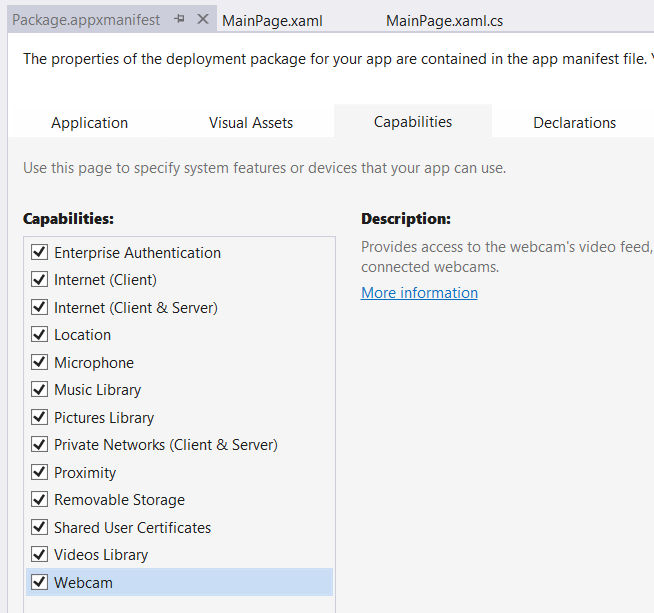The height and width of the screenshot is (613, 654).
Task: Open the Visual Assets tab
Action: [251, 123]
